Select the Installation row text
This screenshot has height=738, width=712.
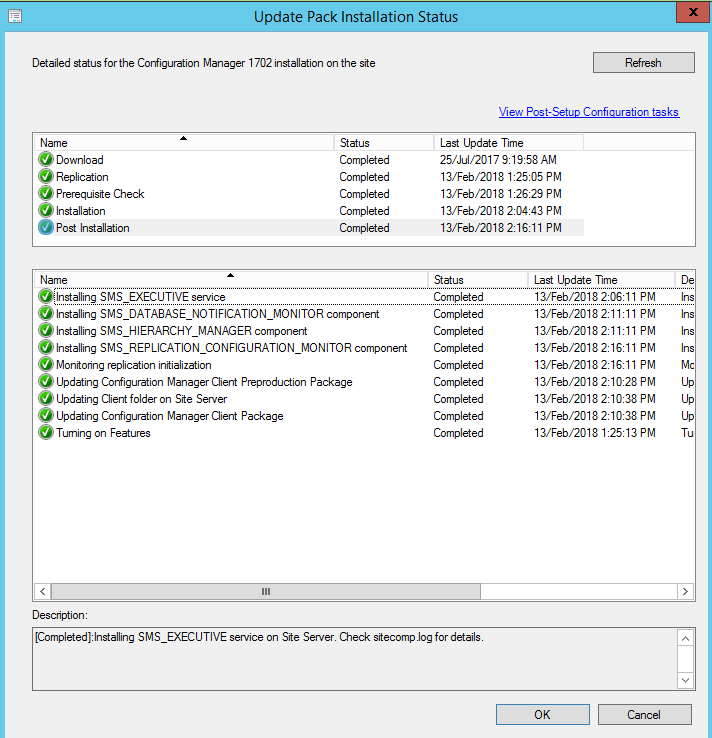80,211
